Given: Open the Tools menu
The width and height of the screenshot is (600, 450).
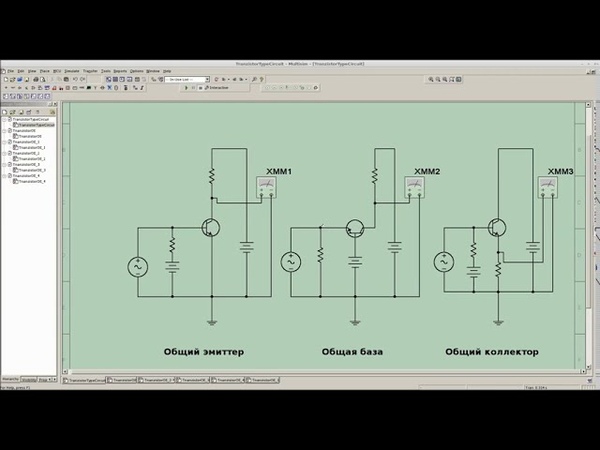Looking at the screenshot, I should tap(104, 71).
